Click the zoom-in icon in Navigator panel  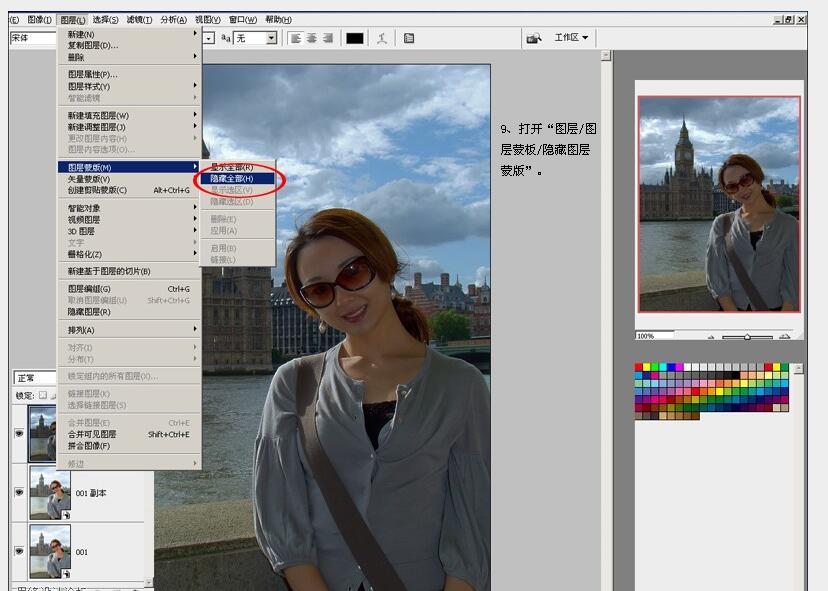click(x=784, y=337)
